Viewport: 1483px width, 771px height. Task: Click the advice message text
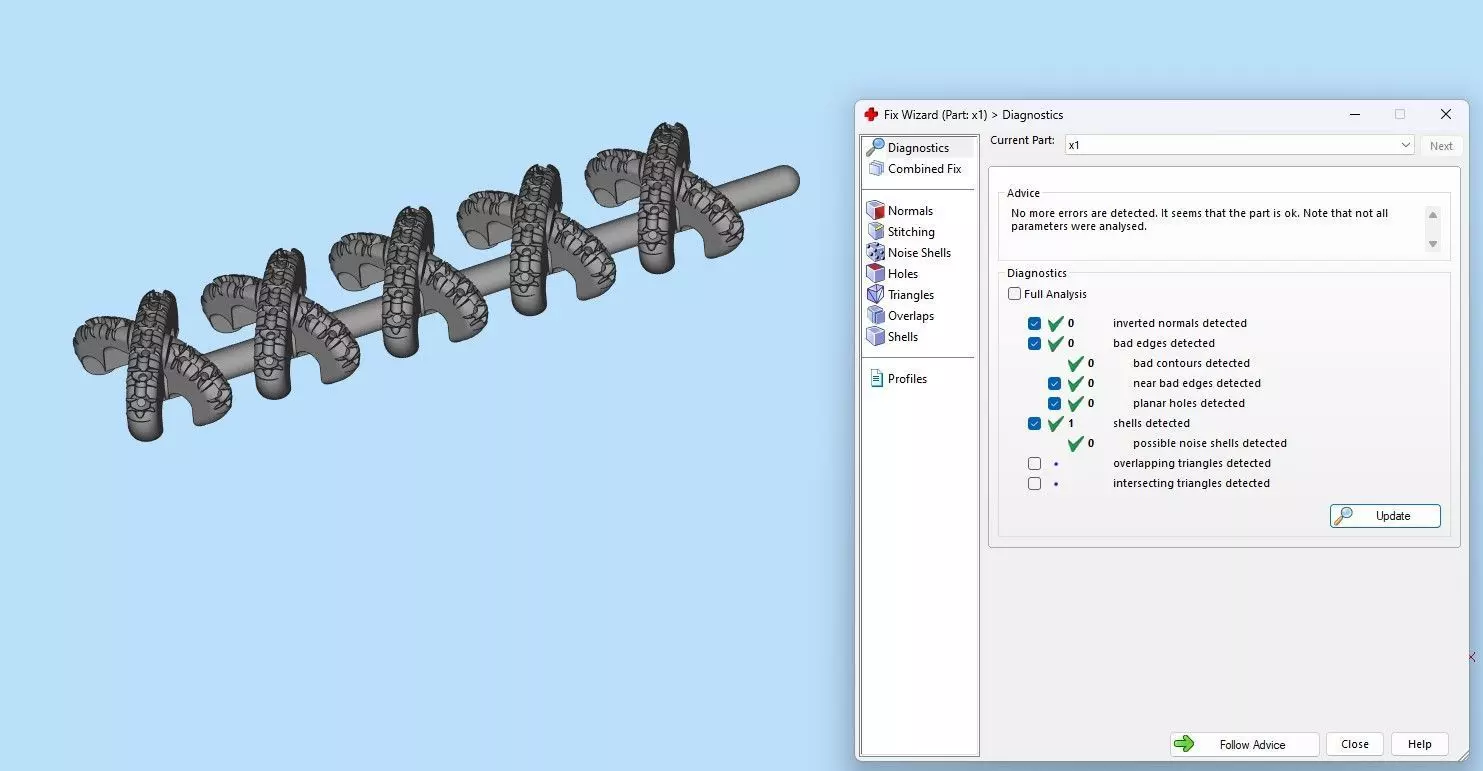(1199, 220)
